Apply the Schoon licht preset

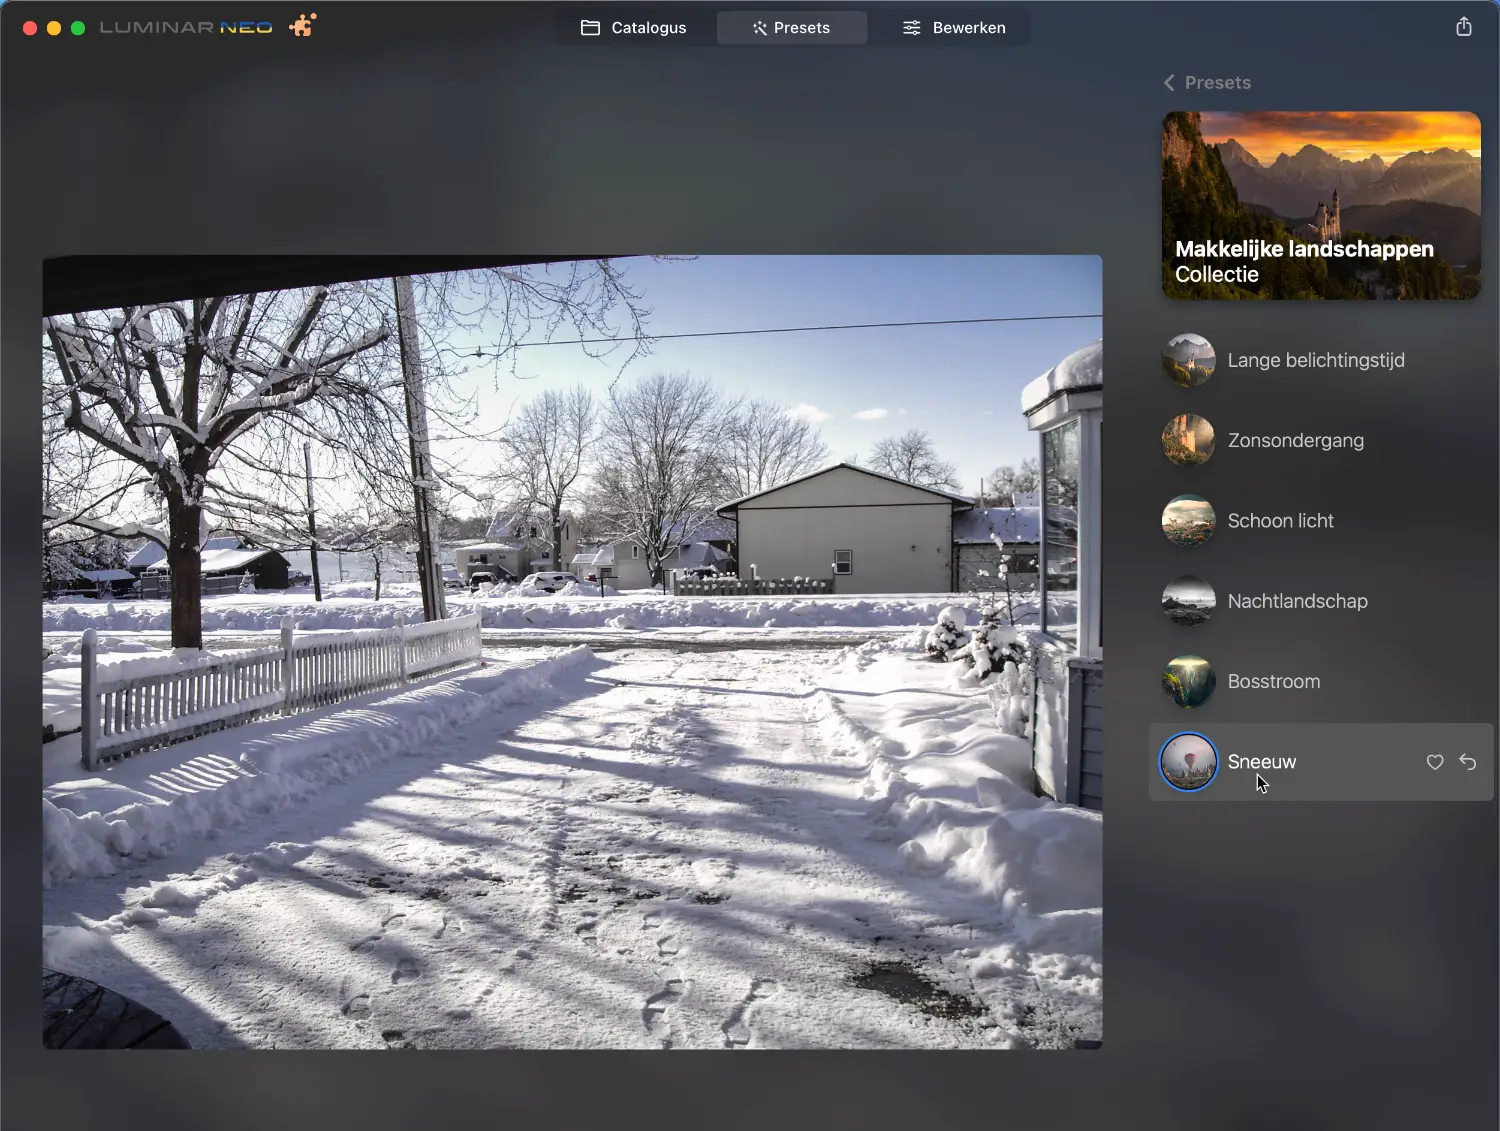pyautogui.click(x=1321, y=521)
